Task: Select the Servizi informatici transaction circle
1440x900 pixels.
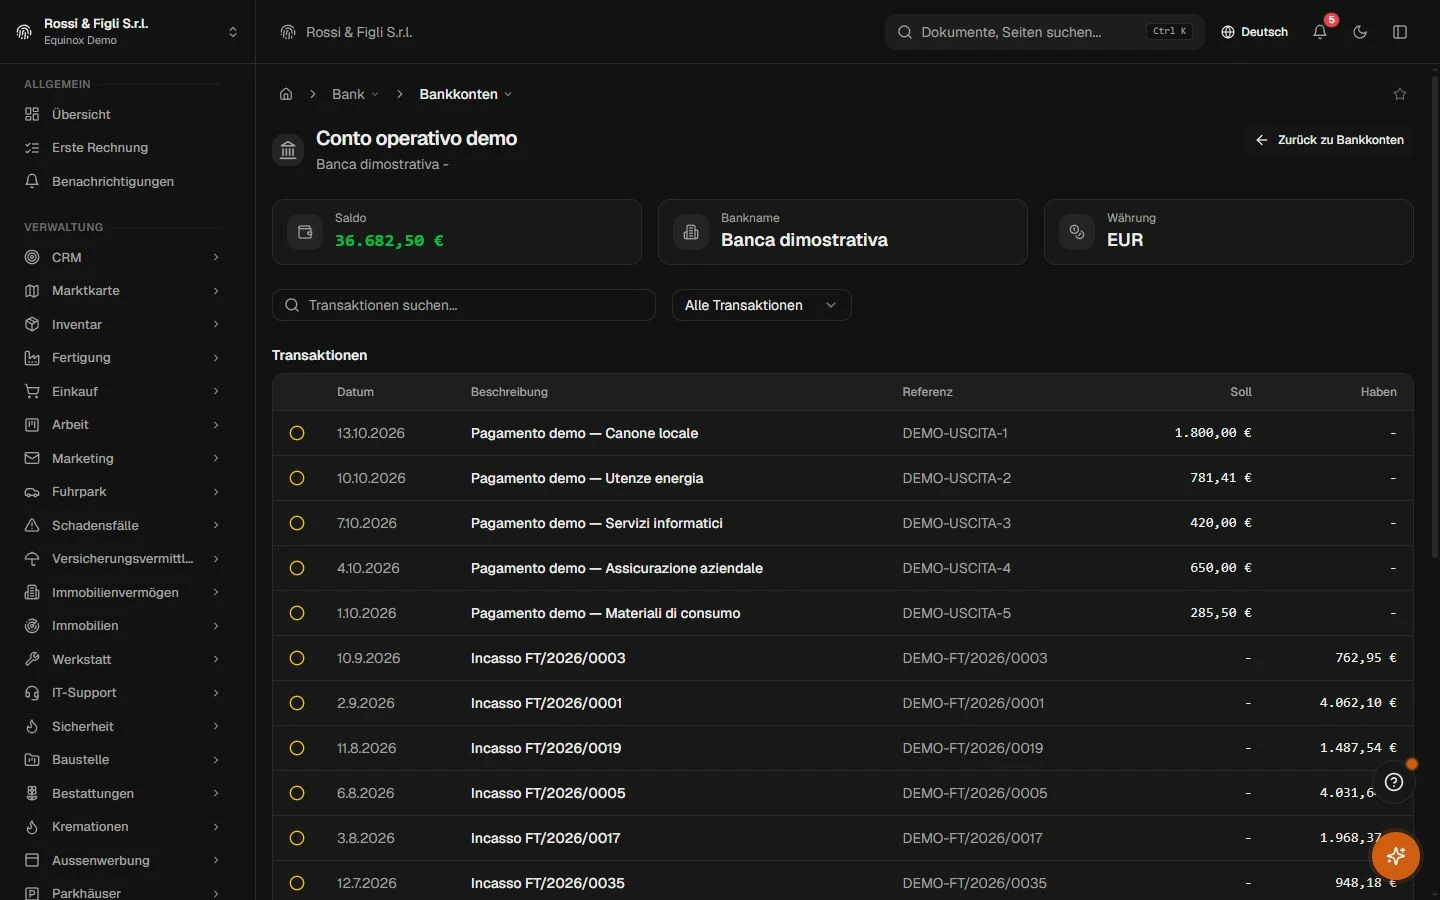Action: (x=297, y=523)
